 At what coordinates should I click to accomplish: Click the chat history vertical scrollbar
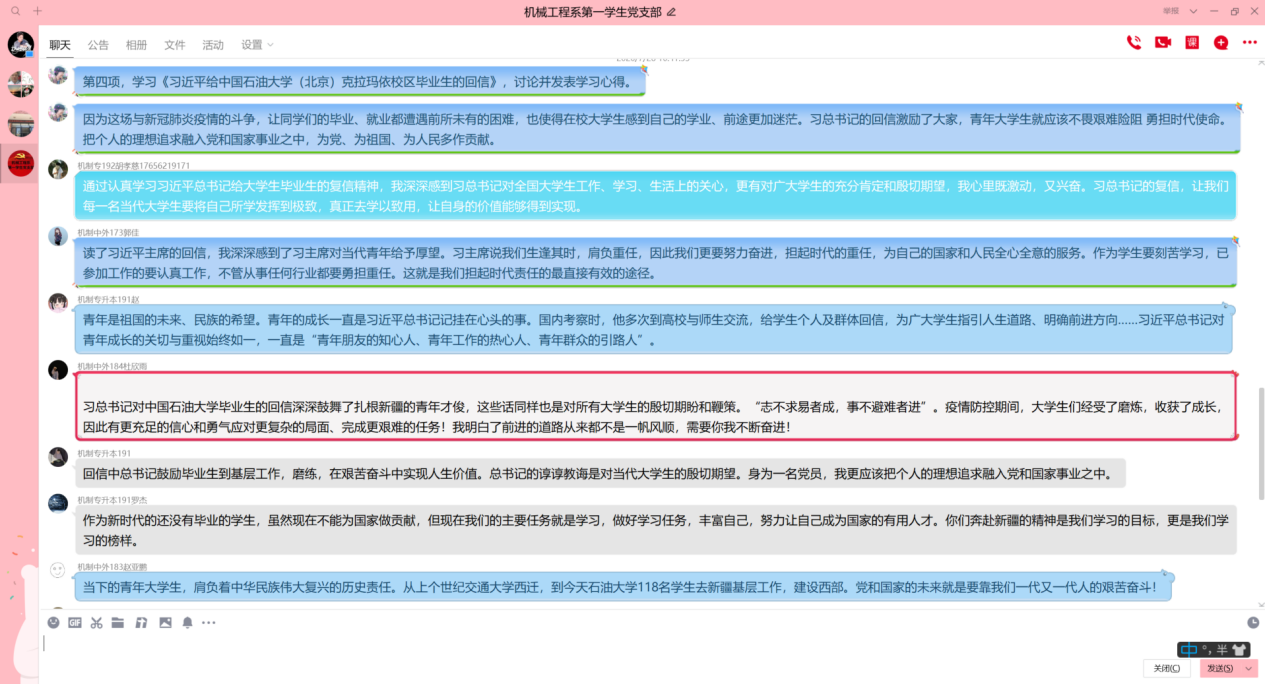(1260, 420)
